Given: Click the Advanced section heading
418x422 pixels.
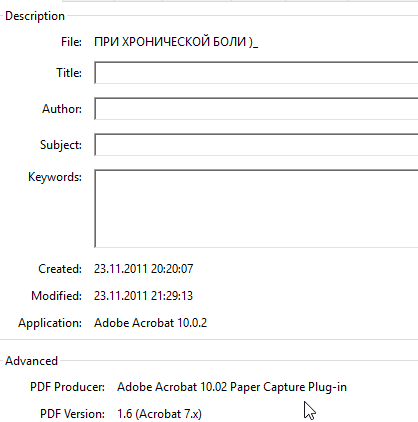Looking at the screenshot, I should pyautogui.click(x=31, y=361).
